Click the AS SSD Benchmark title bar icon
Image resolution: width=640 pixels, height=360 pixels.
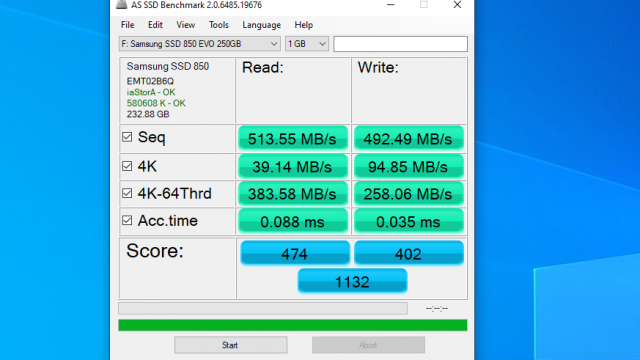(121, 4)
